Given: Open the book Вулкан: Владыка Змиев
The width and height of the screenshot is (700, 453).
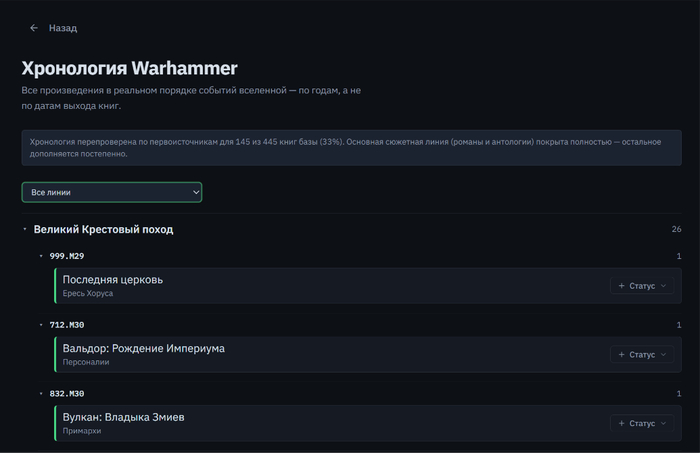Looking at the screenshot, I should pos(123,417).
